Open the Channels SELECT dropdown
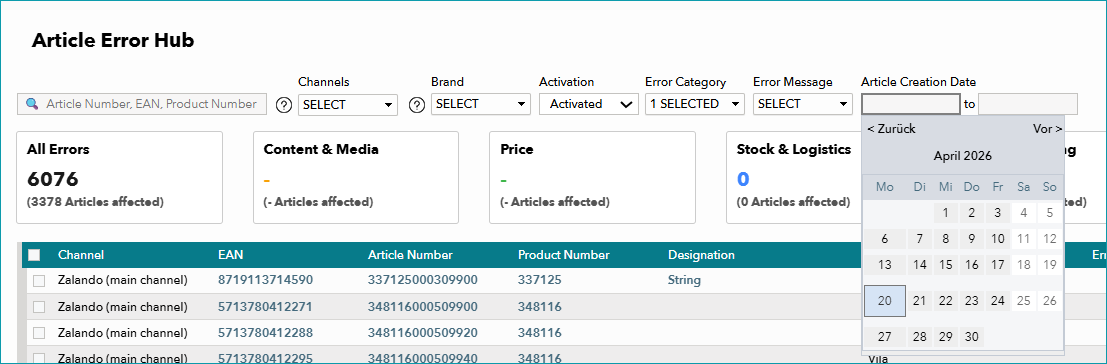Image resolution: width=1107 pixels, height=364 pixels. coord(348,105)
